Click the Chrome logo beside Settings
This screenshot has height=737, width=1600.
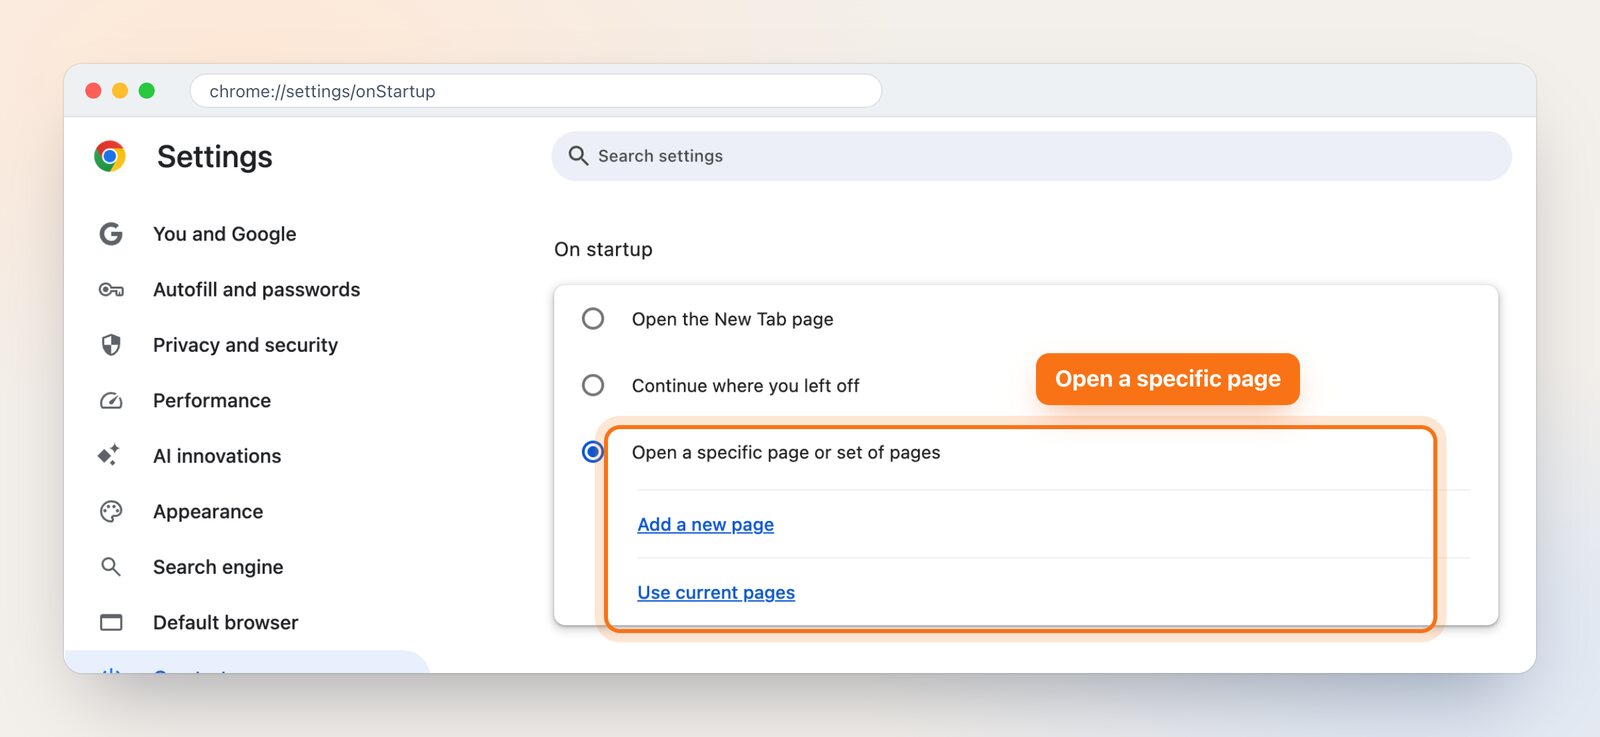pos(110,156)
